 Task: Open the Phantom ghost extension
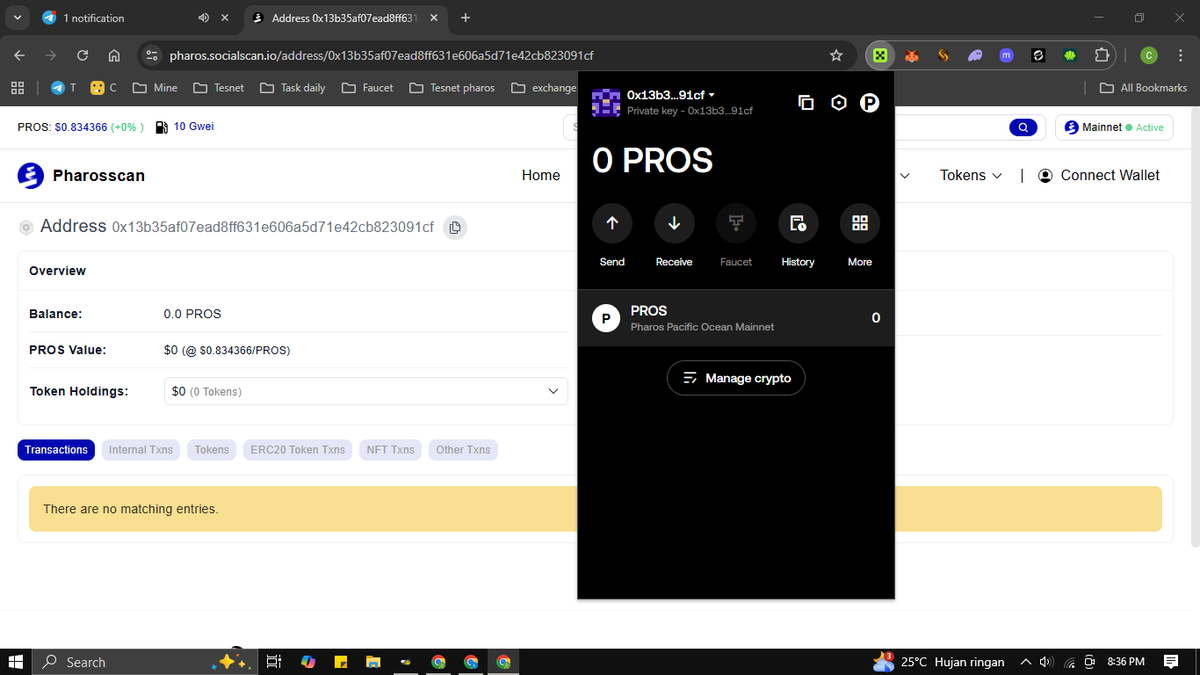click(974, 56)
